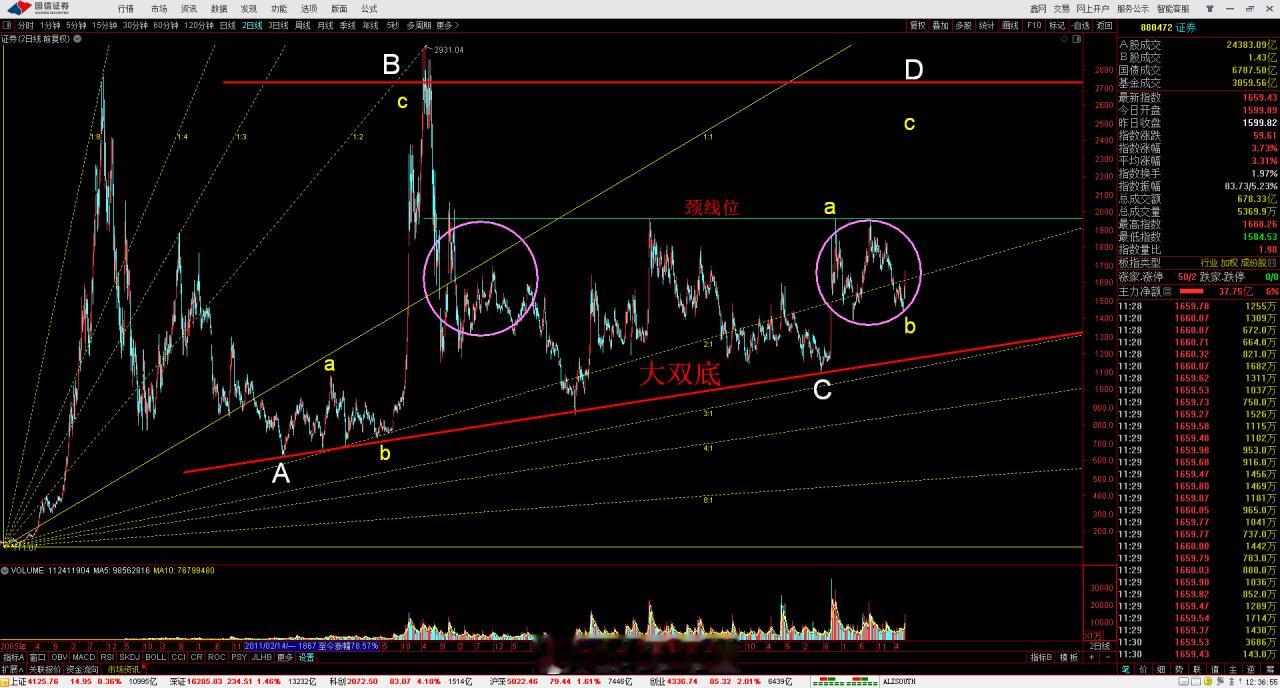Open the 版面 menu
The width and height of the screenshot is (1280, 688).
click(339, 9)
